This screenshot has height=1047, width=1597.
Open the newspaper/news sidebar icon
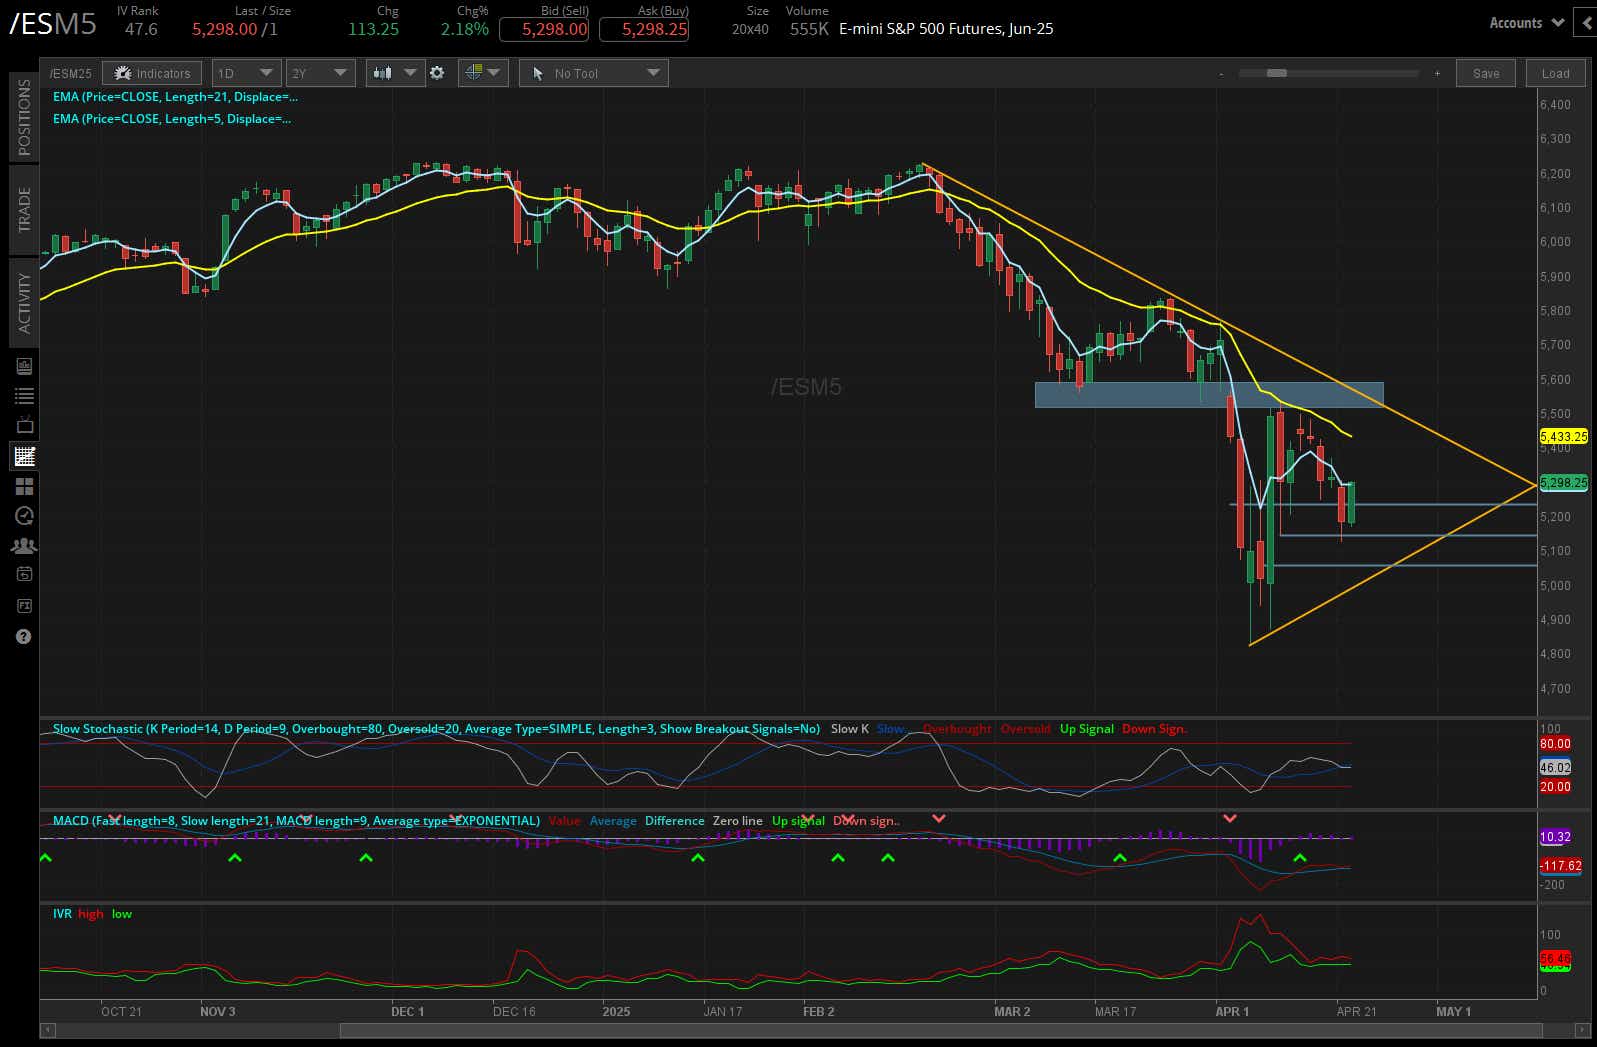(x=24, y=366)
